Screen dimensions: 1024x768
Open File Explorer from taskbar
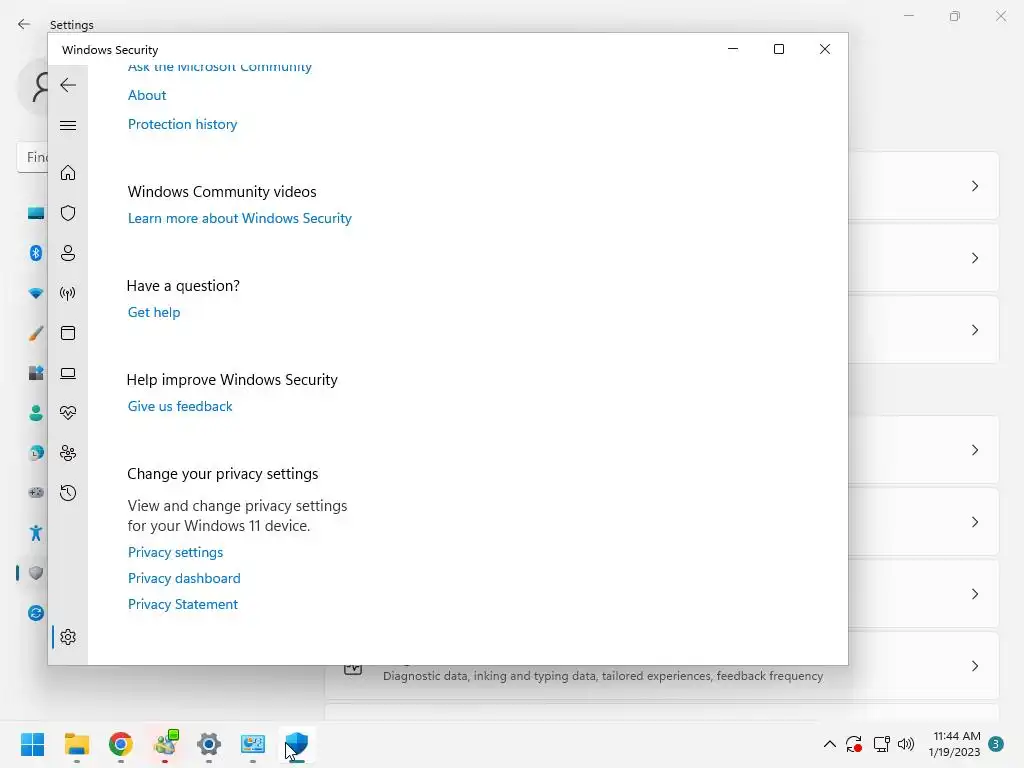(76, 744)
